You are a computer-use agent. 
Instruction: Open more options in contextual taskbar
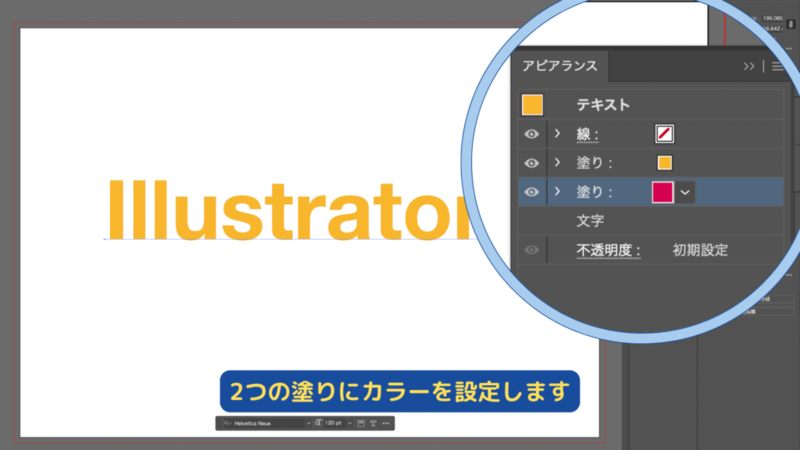[386, 423]
